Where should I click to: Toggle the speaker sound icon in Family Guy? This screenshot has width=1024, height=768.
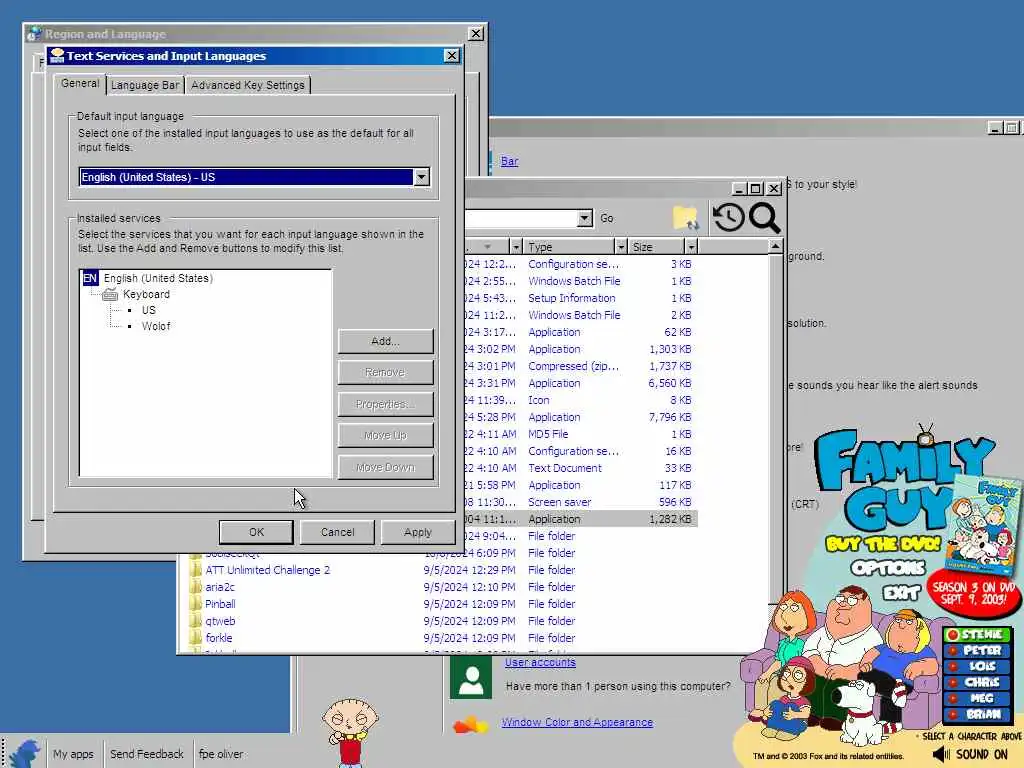(941, 754)
